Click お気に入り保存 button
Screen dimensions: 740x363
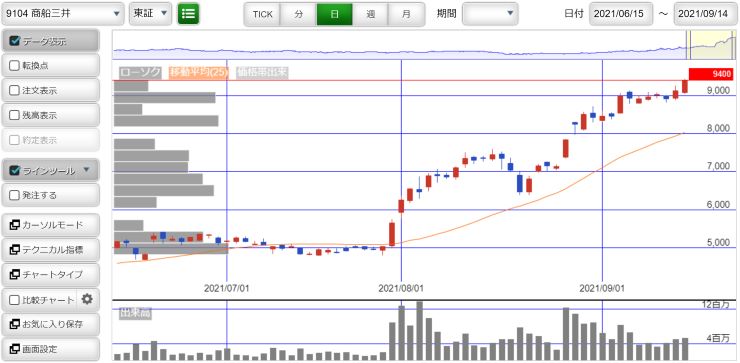(x=51, y=324)
